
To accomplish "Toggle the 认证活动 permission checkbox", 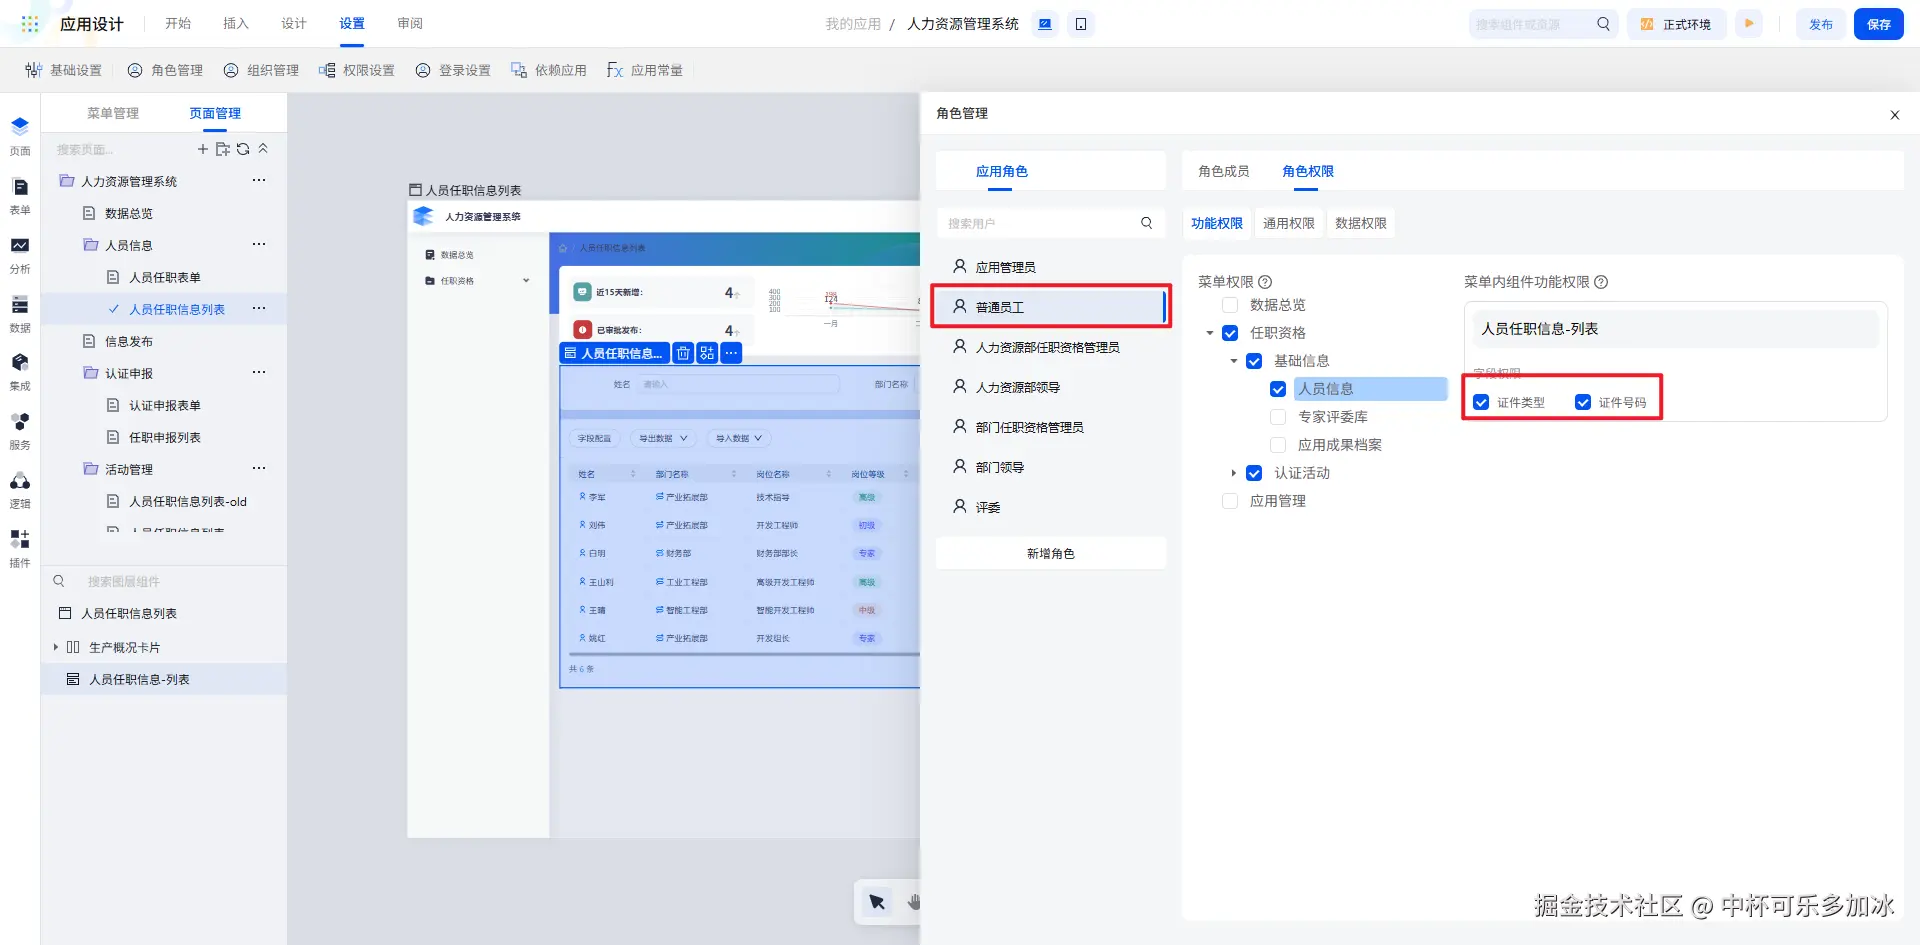I will tap(1254, 473).
